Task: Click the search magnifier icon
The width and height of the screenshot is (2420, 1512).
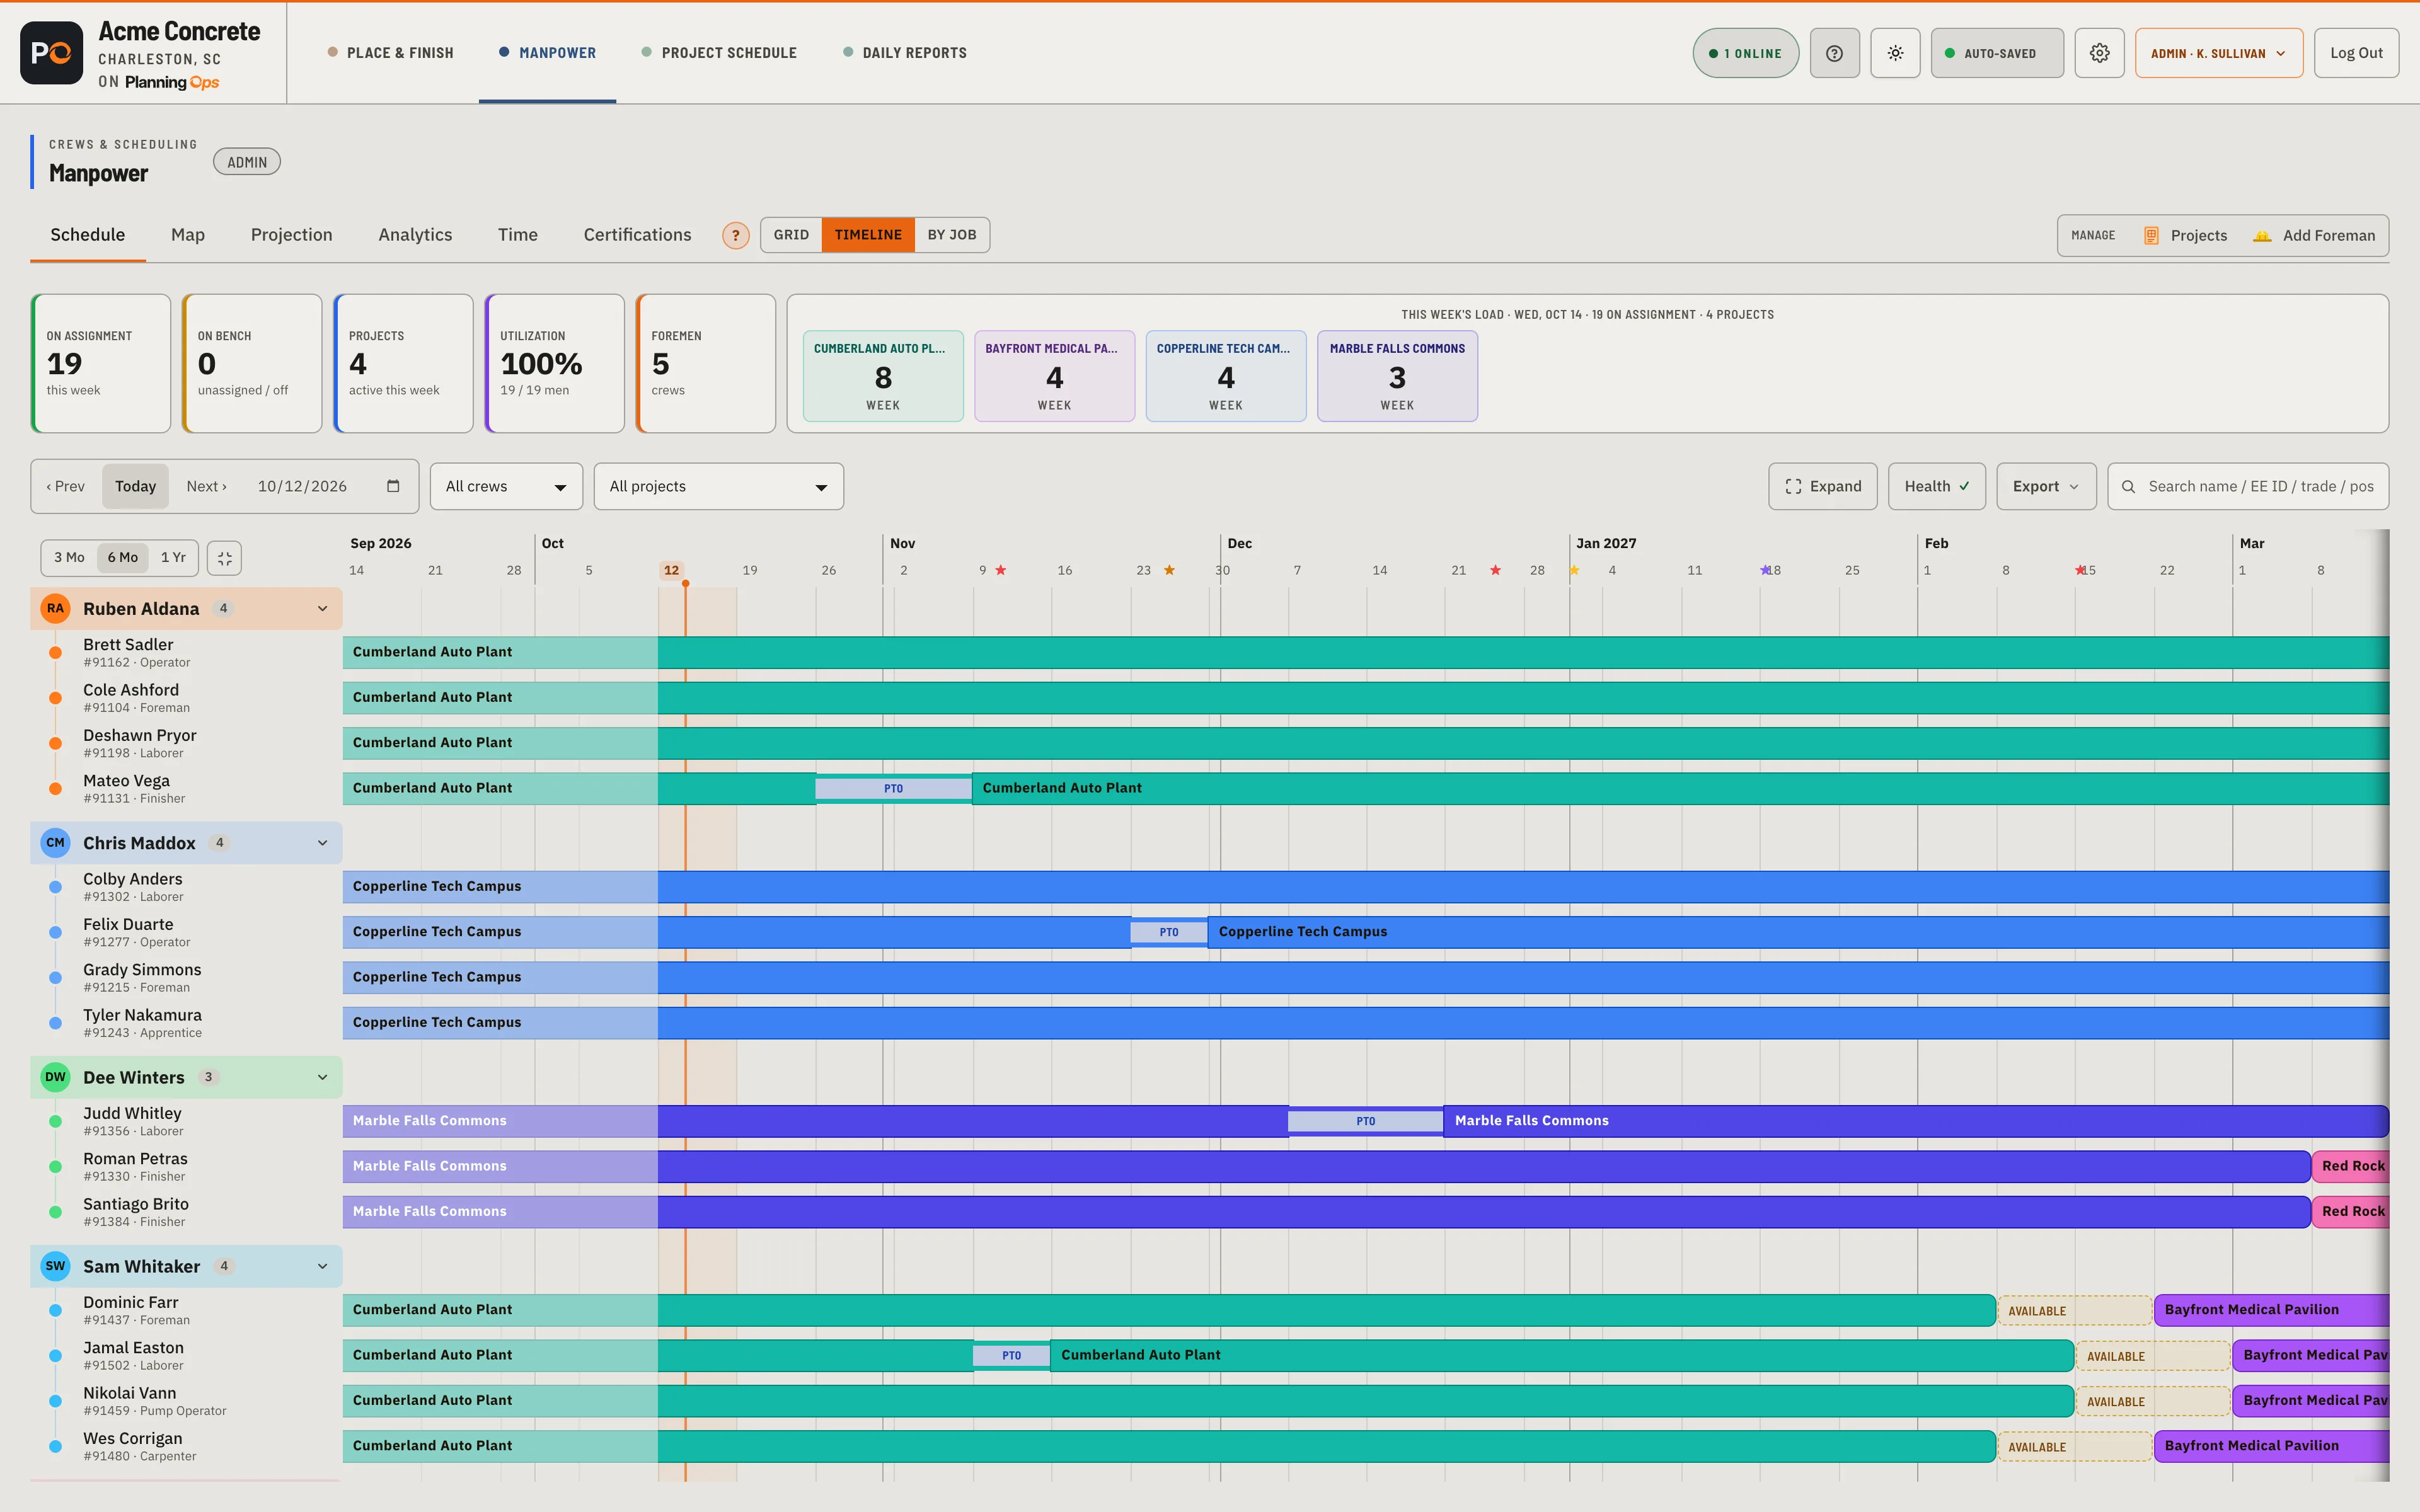Action: [x=2128, y=487]
